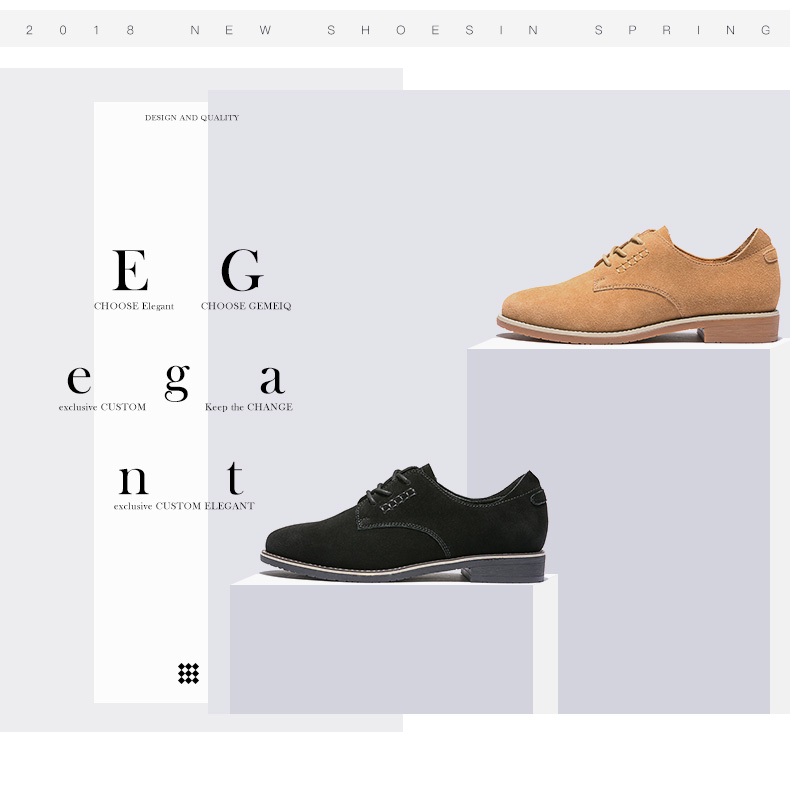Click the large lowercase letter e
This screenshot has width=790, height=785.
coord(79,380)
